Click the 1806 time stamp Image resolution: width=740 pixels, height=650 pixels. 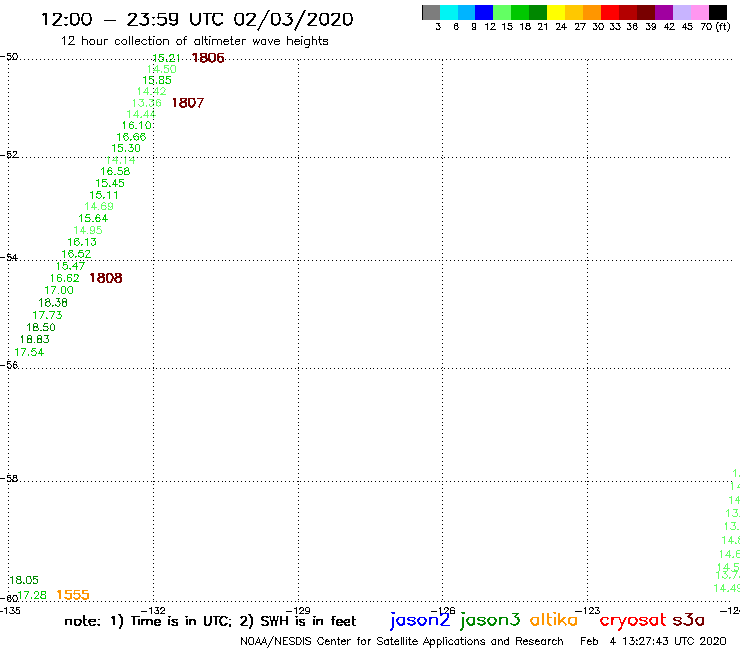click(208, 58)
